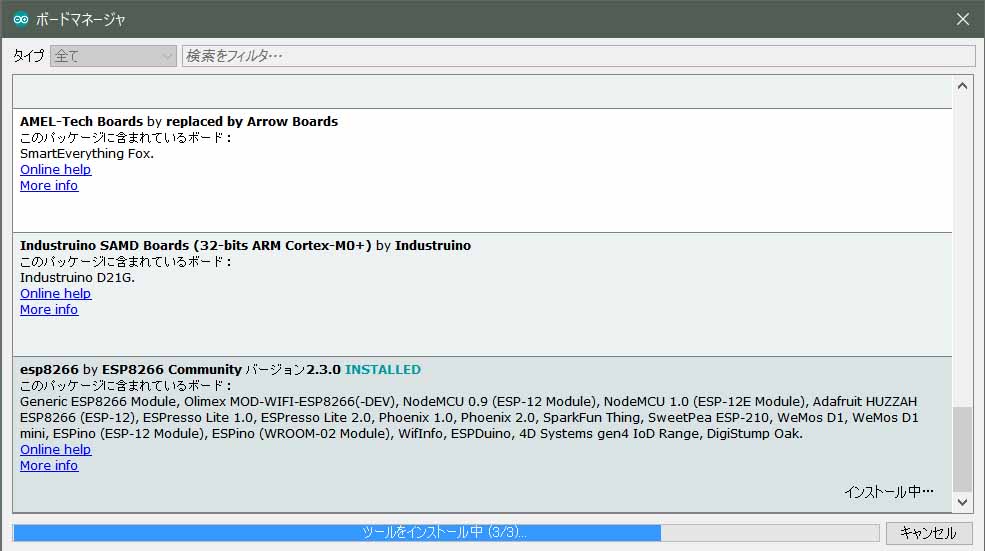Click the Arduino logo in title bar

(21, 19)
